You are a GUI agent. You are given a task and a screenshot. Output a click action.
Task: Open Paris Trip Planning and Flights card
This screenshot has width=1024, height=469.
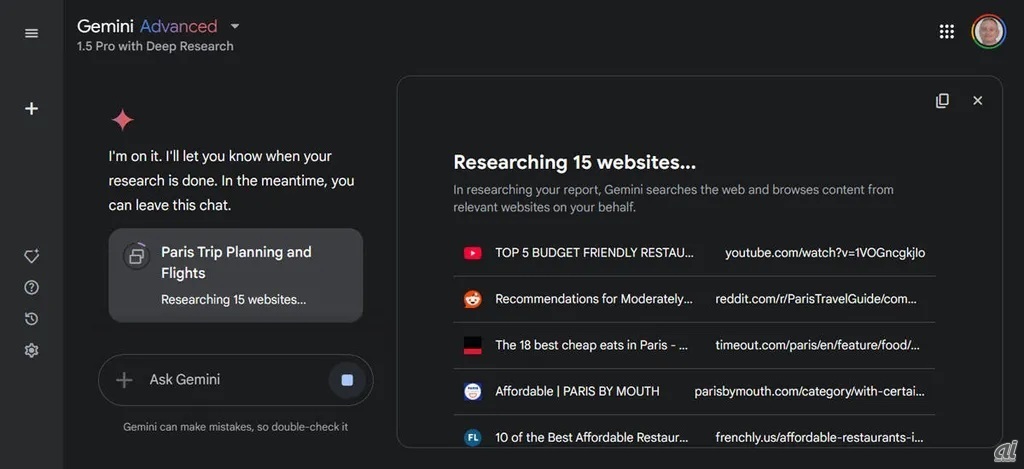[x=236, y=275]
